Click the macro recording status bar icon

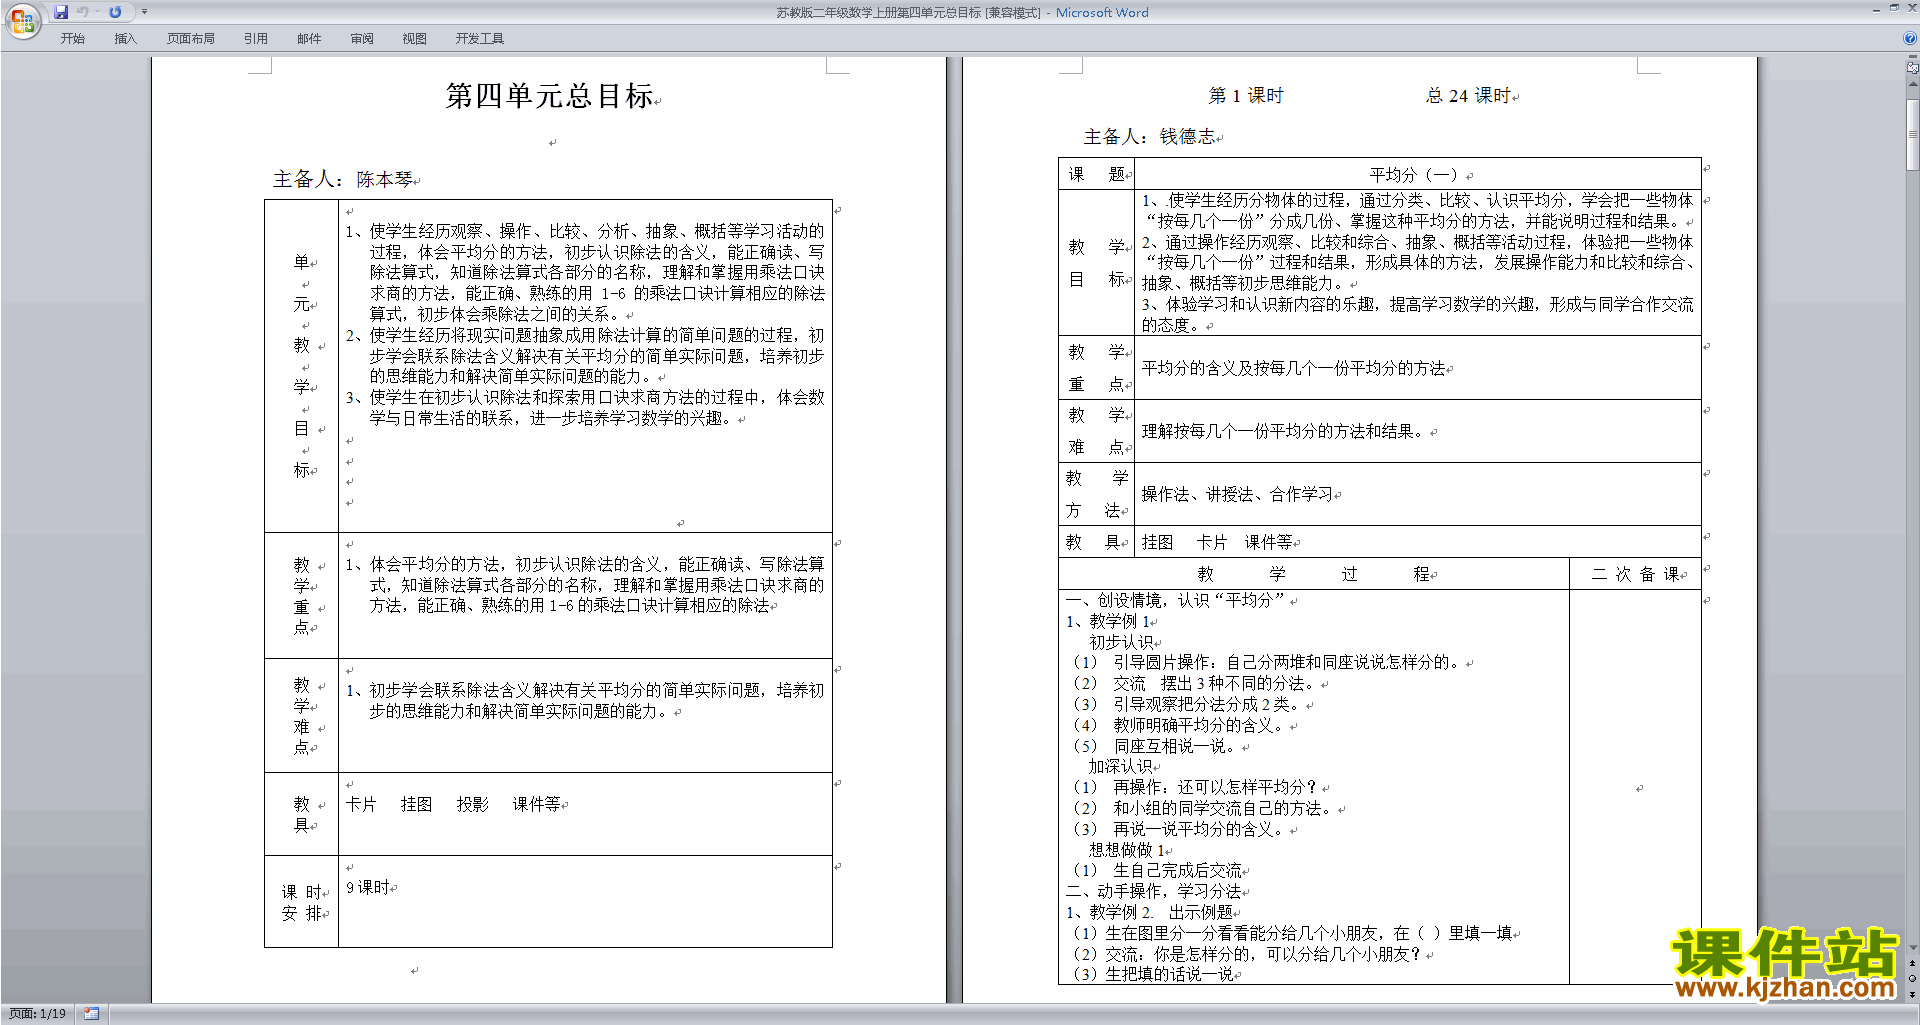pos(91,1014)
